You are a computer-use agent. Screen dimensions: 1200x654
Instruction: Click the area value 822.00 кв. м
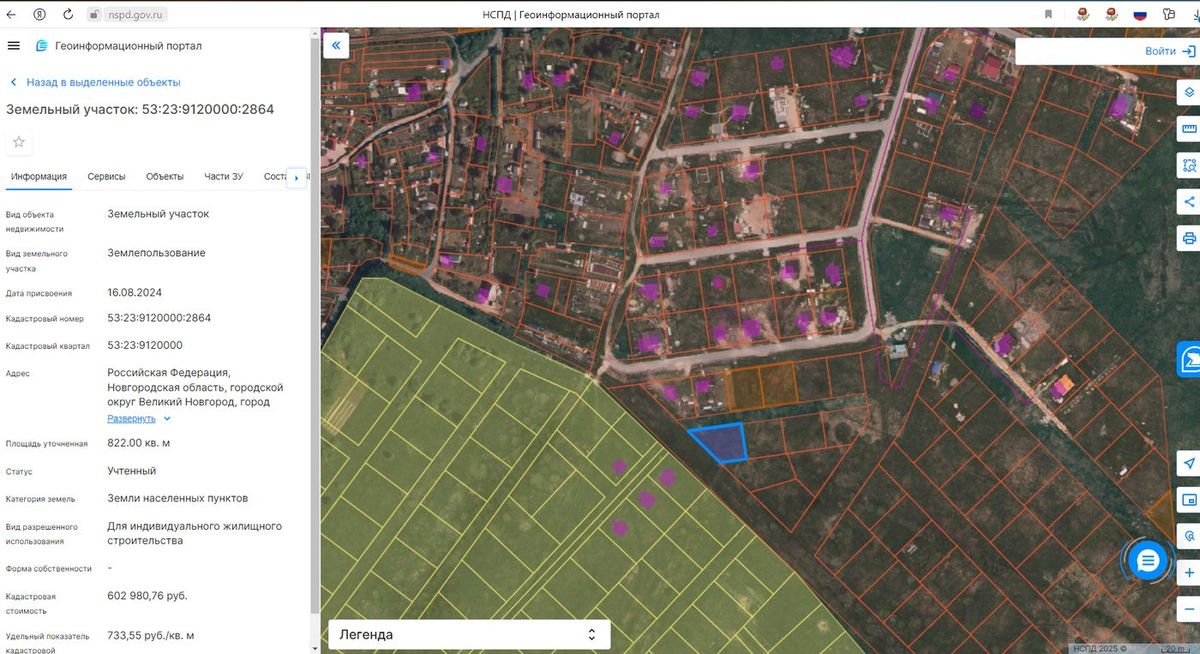coord(139,443)
